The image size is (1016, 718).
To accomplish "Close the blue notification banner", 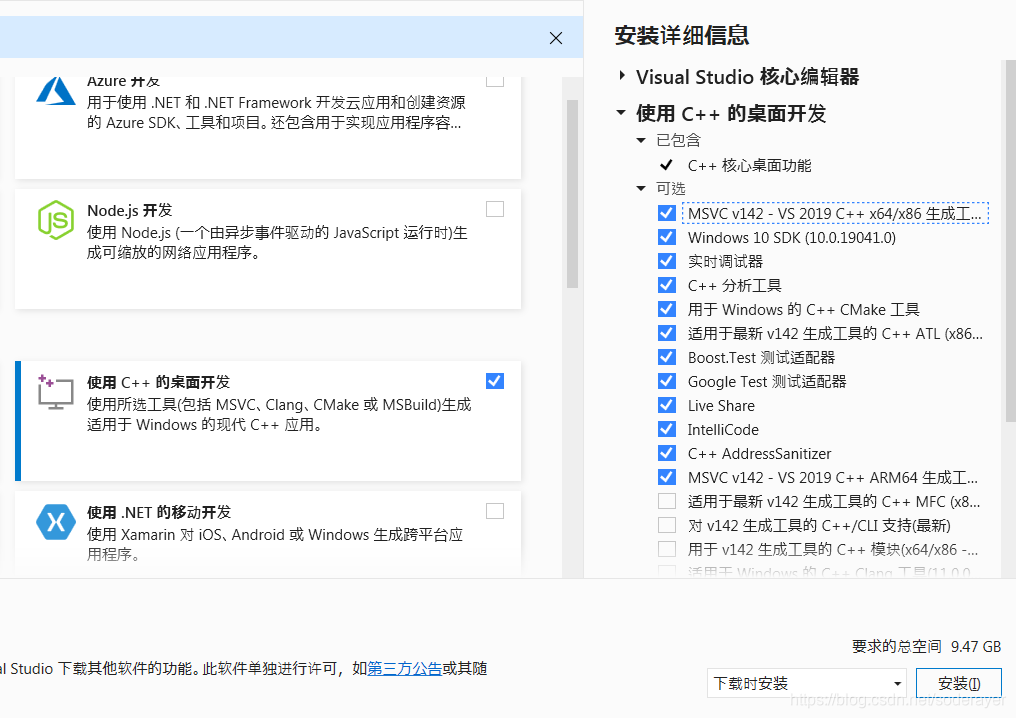I will (x=555, y=38).
